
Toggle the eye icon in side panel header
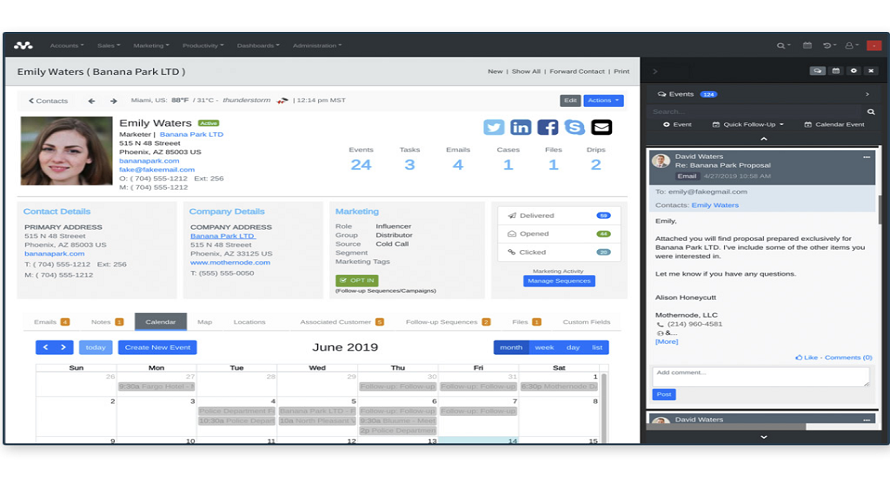tap(853, 71)
